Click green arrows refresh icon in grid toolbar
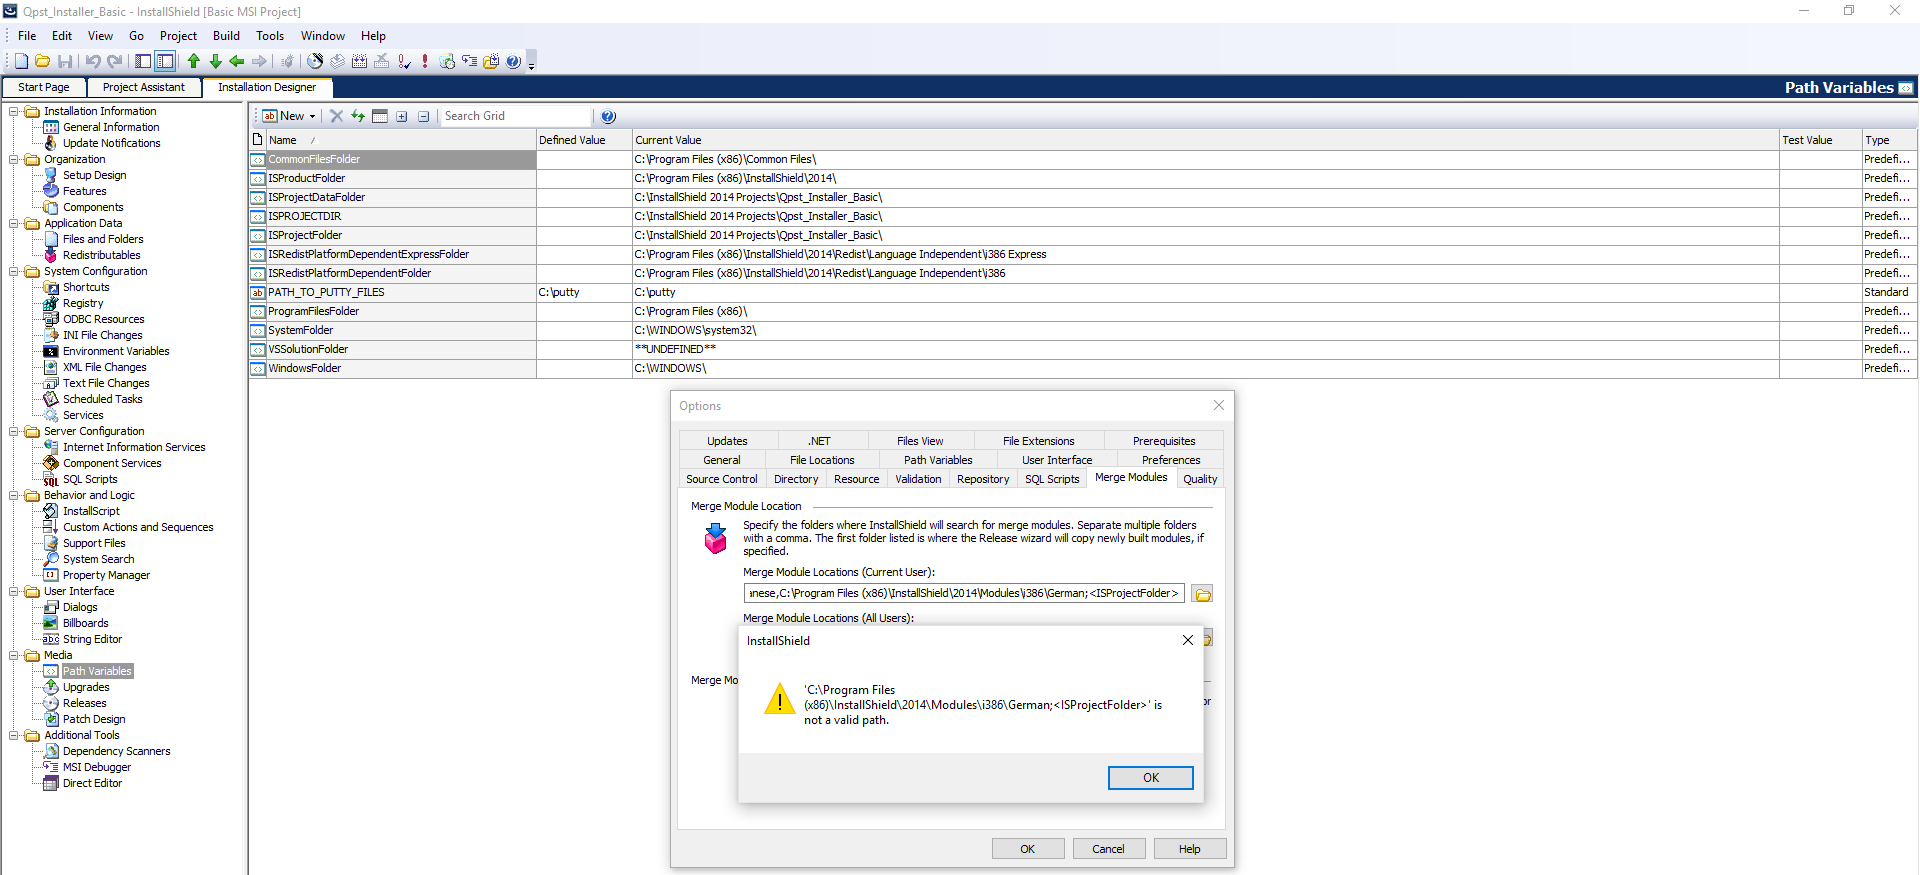Viewport: 1920px width, 875px height. click(358, 116)
